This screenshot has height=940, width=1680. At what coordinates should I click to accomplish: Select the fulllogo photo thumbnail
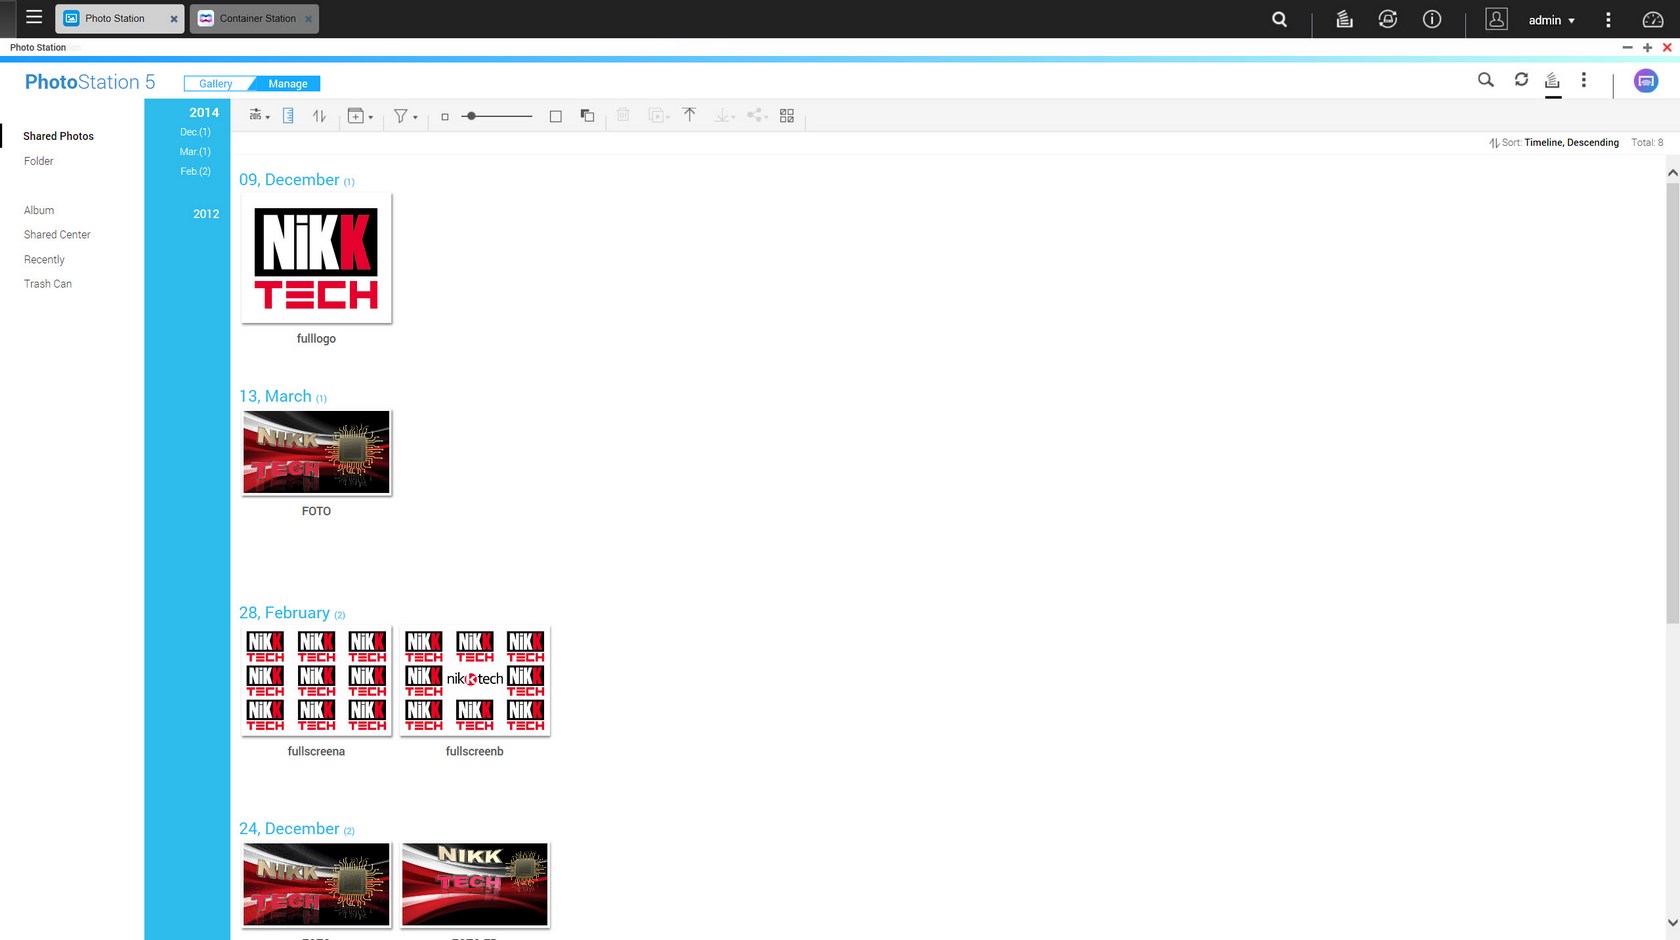coord(316,258)
